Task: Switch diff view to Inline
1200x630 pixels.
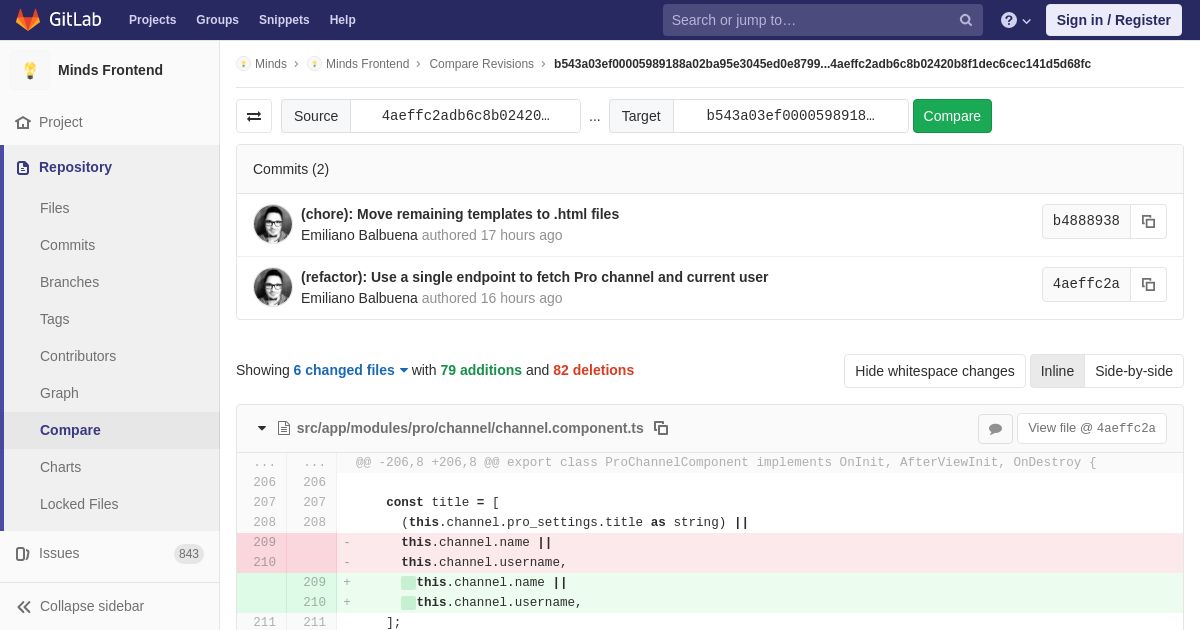Action: pyautogui.click(x=1056, y=371)
